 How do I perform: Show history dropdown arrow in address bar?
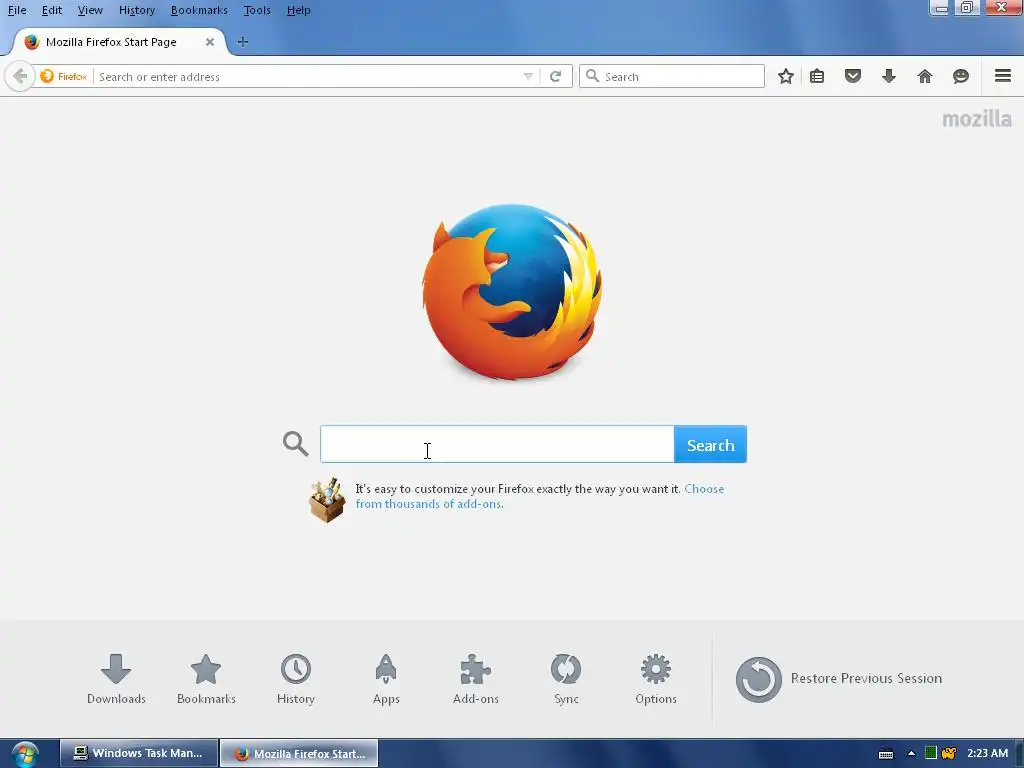click(528, 76)
